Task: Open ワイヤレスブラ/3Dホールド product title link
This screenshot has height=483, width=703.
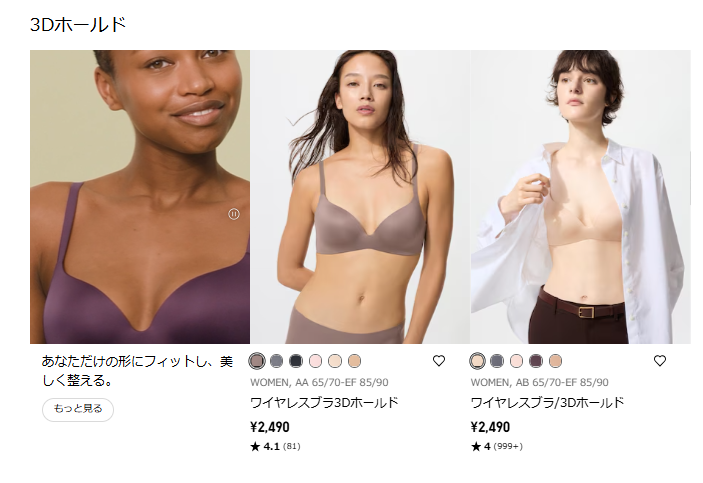Action: pyautogui.click(x=547, y=402)
